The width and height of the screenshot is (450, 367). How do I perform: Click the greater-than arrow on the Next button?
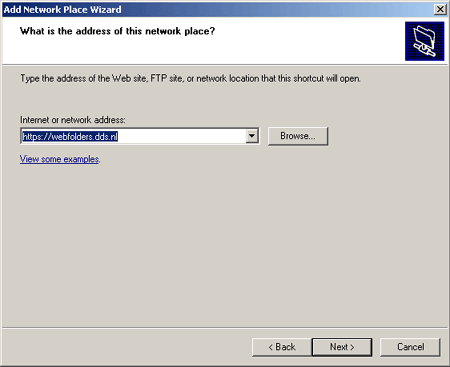click(x=352, y=347)
